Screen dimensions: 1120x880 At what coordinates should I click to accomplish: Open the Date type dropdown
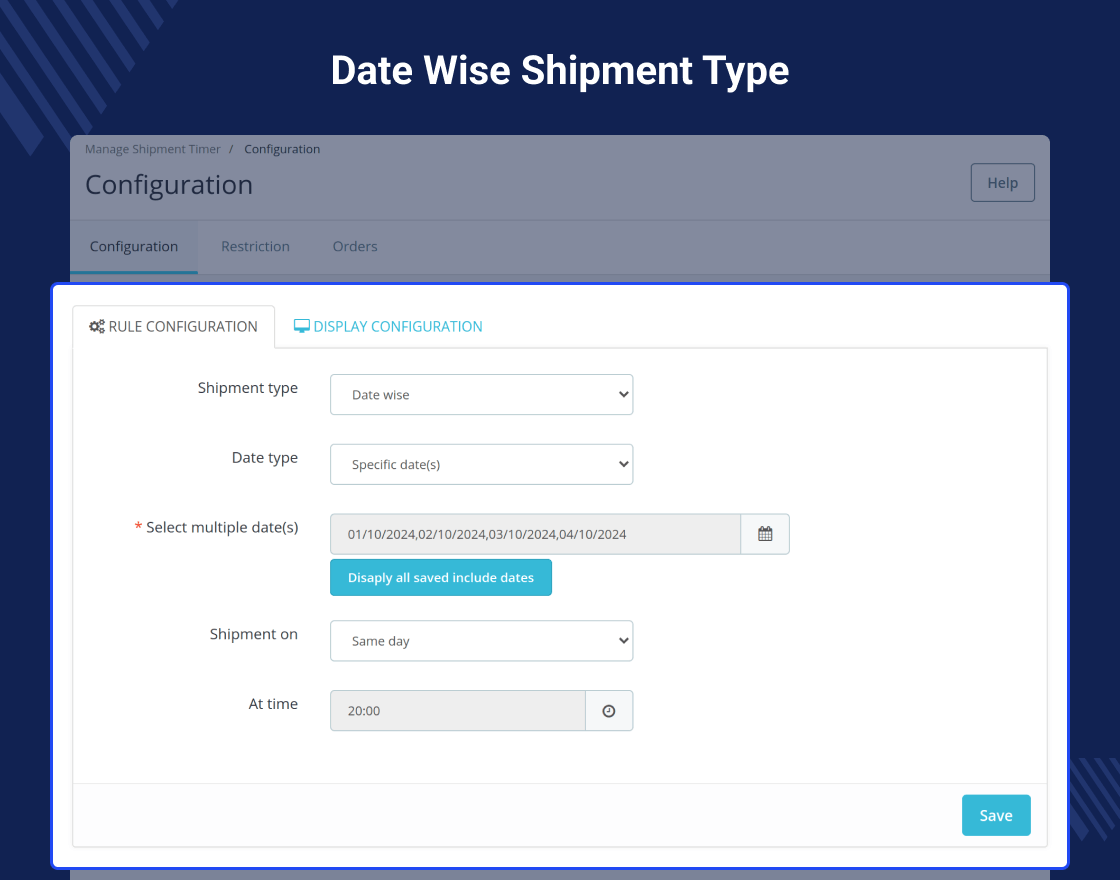pyautogui.click(x=481, y=464)
